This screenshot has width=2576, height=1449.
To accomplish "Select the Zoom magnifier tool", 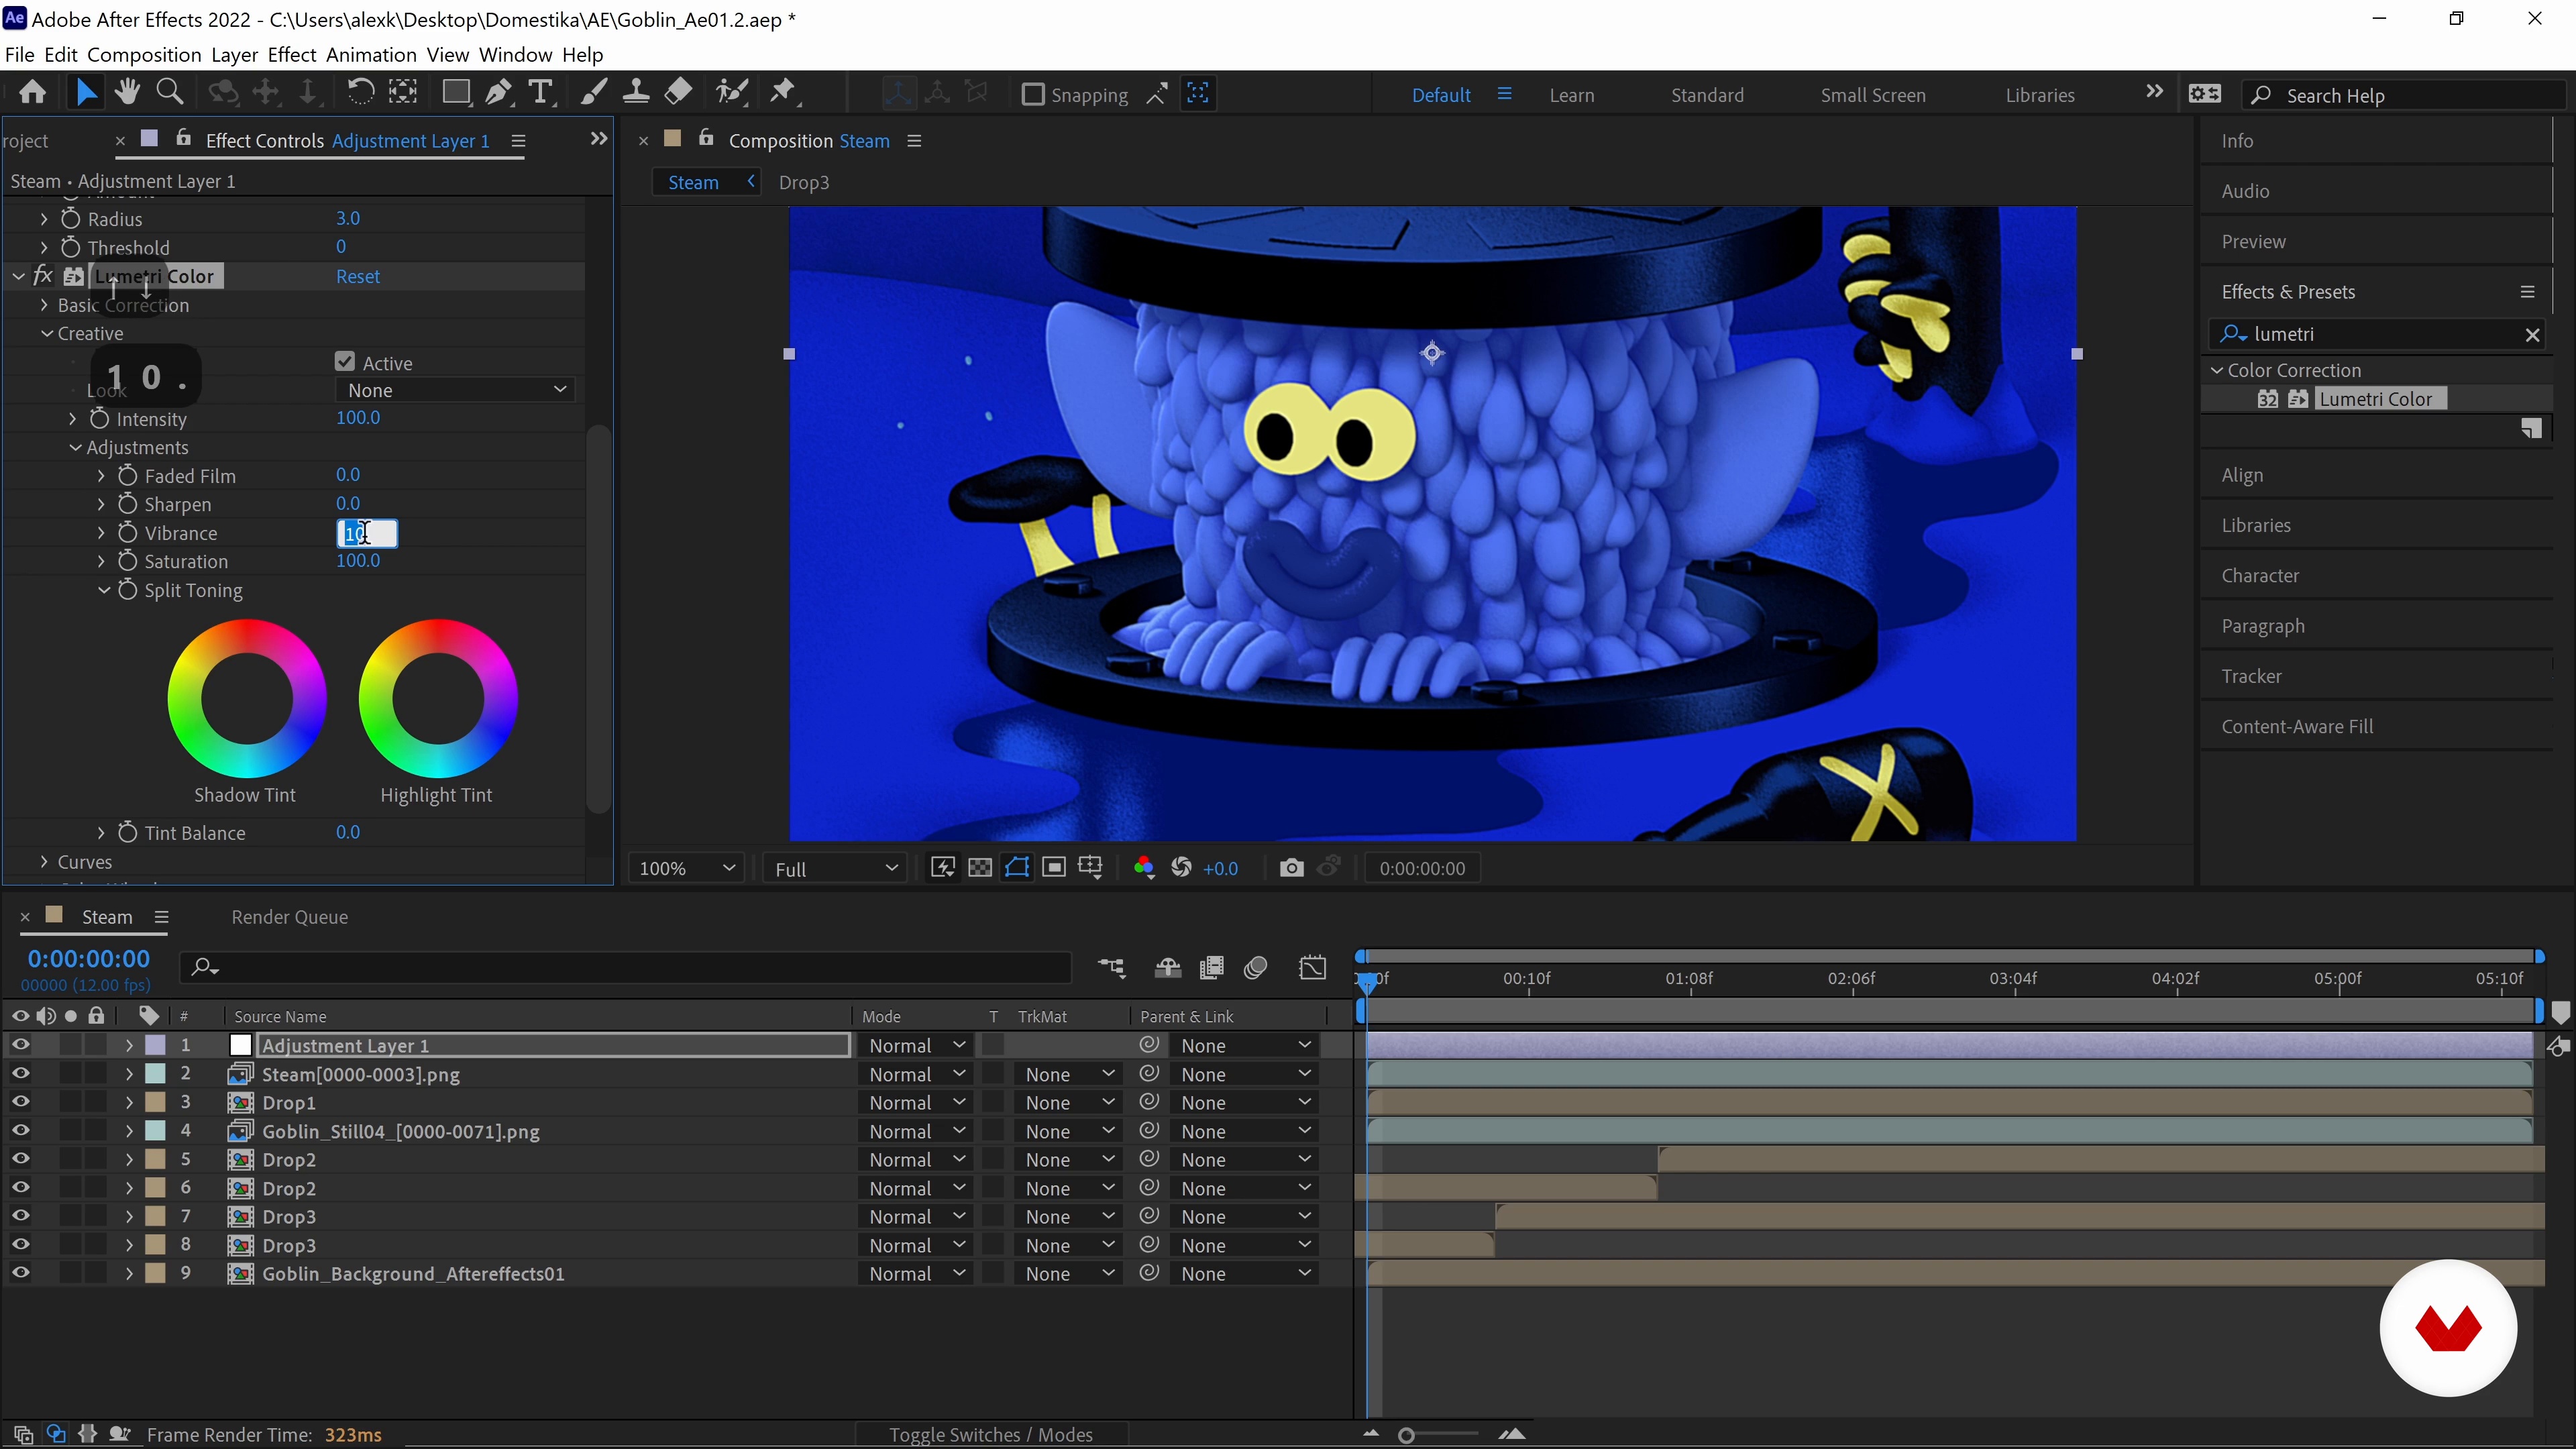I will click(170, 93).
